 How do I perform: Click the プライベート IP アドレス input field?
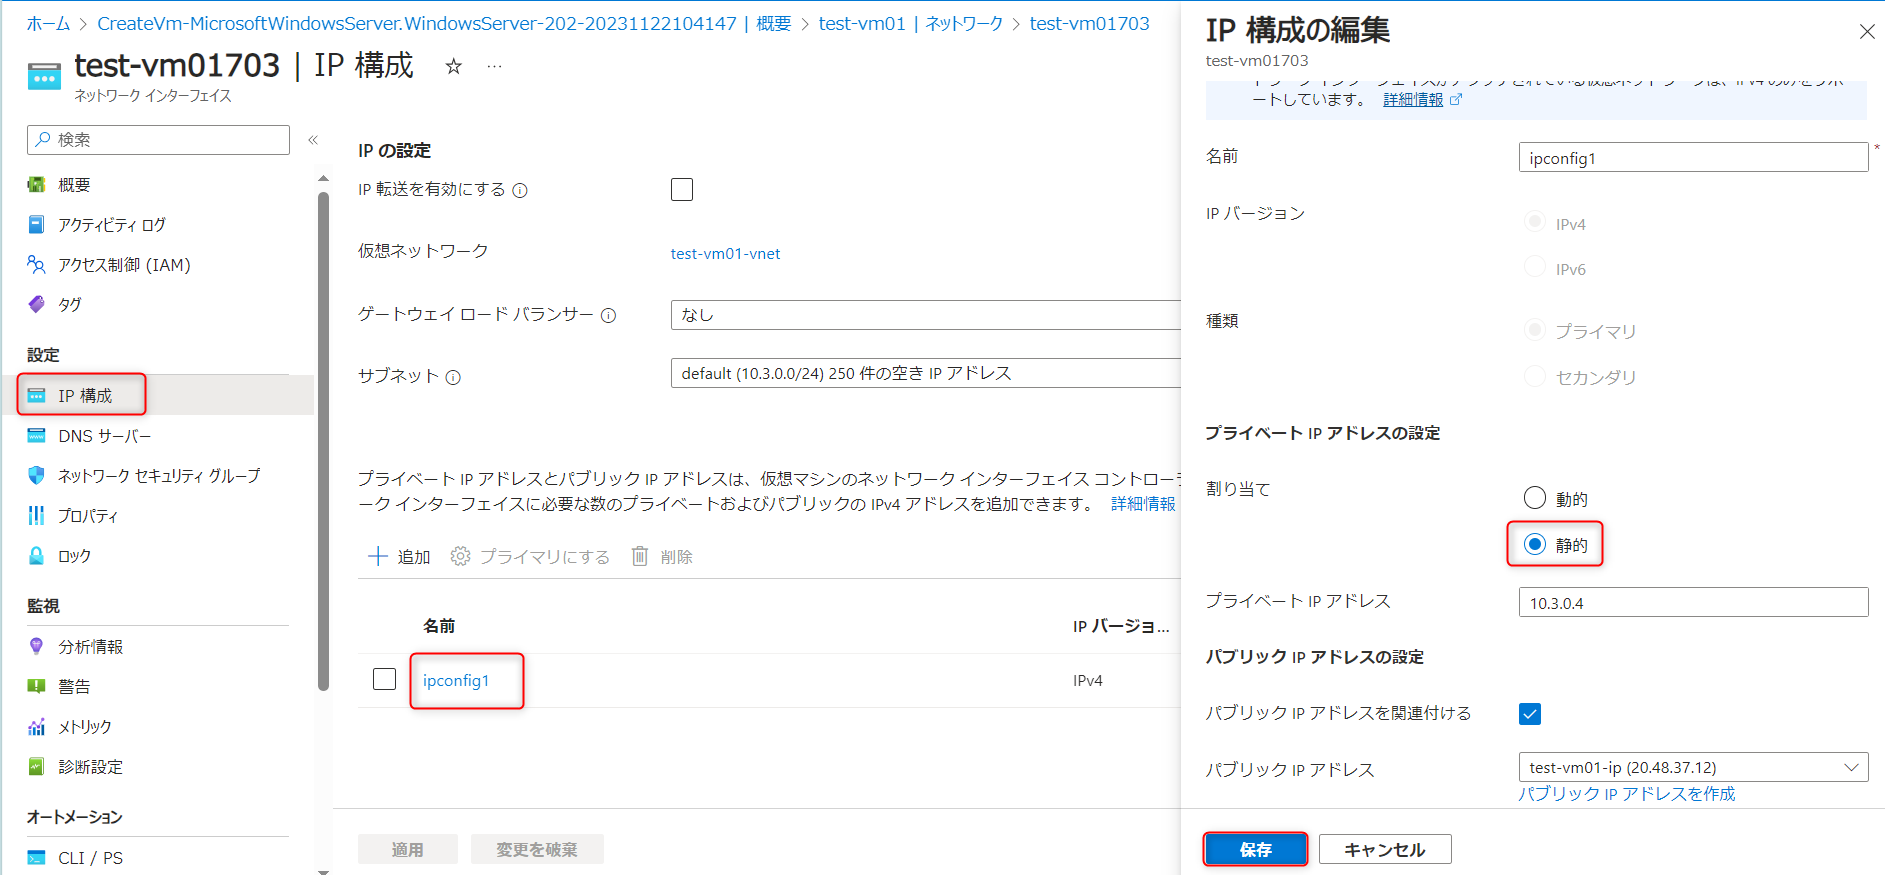coord(1692,603)
